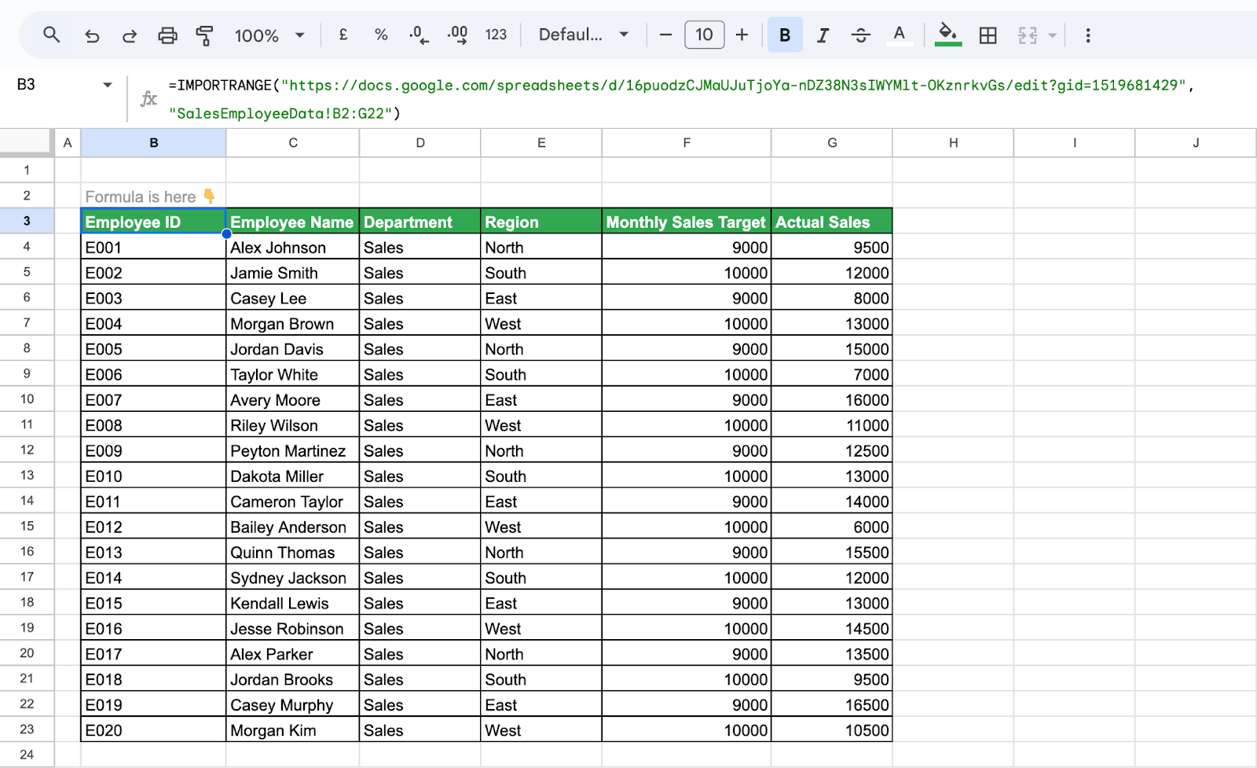Select column F header
Screen dimensions: 1257x768
(x=687, y=143)
